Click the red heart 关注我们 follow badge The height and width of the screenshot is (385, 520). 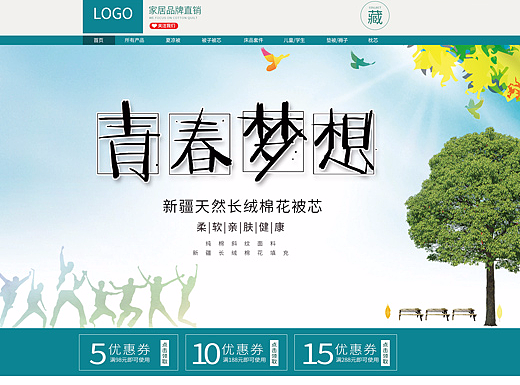click(164, 26)
